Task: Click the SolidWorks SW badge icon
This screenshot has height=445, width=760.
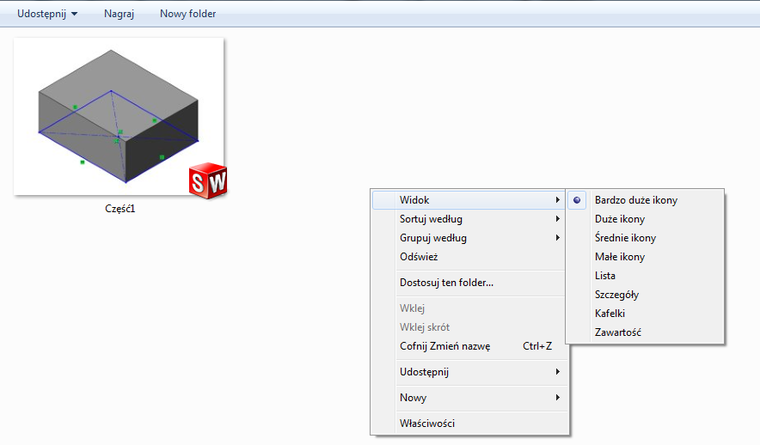Action: (208, 181)
